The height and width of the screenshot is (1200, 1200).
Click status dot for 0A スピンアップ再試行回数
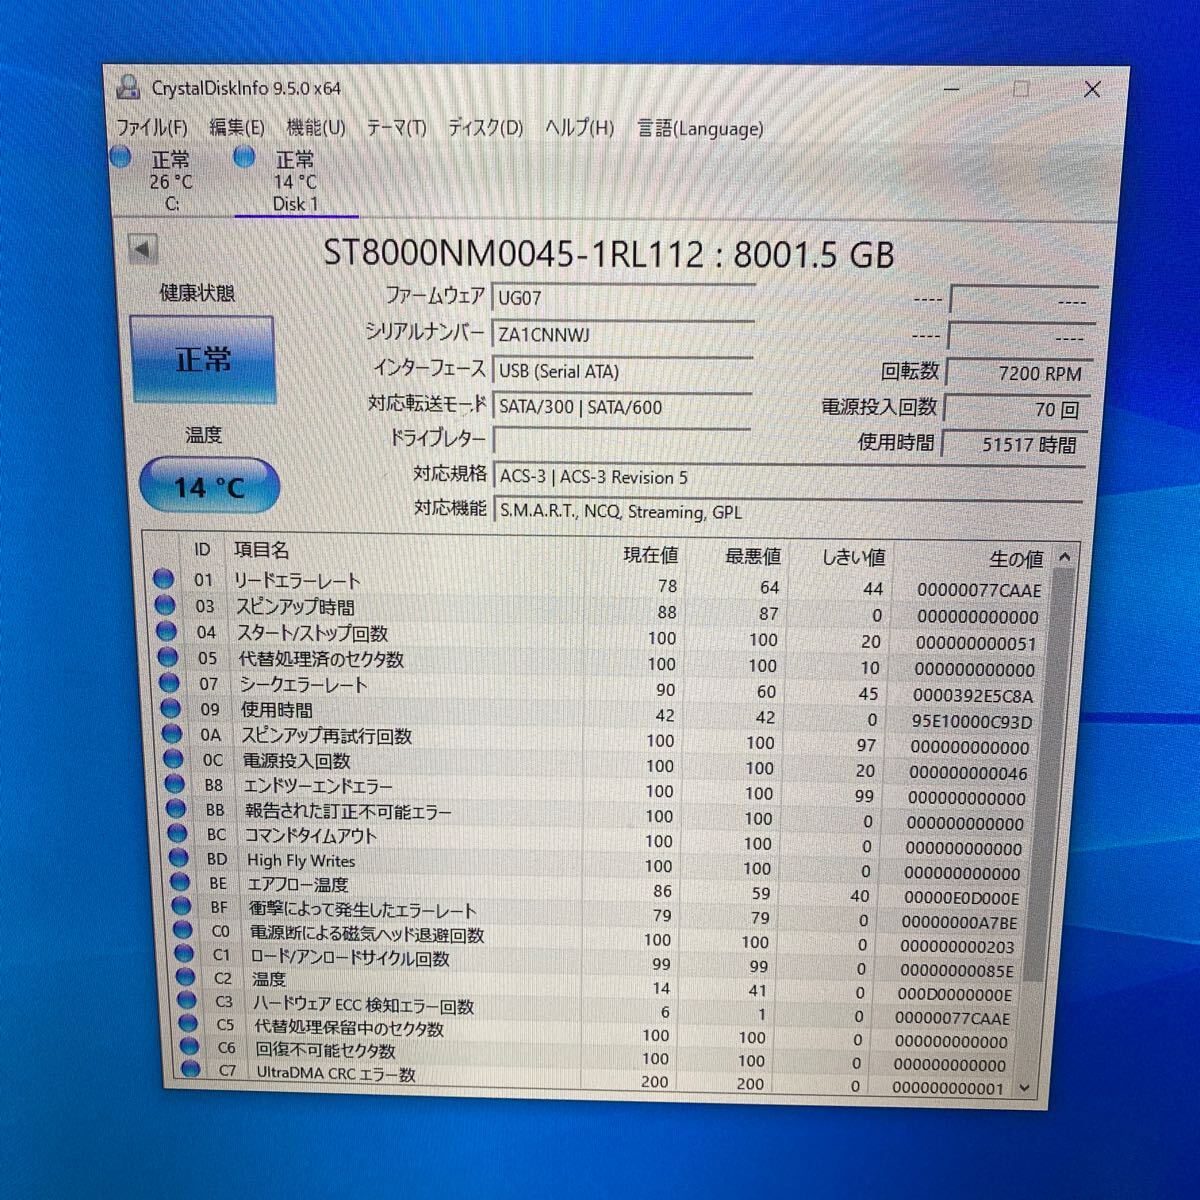coord(172,734)
